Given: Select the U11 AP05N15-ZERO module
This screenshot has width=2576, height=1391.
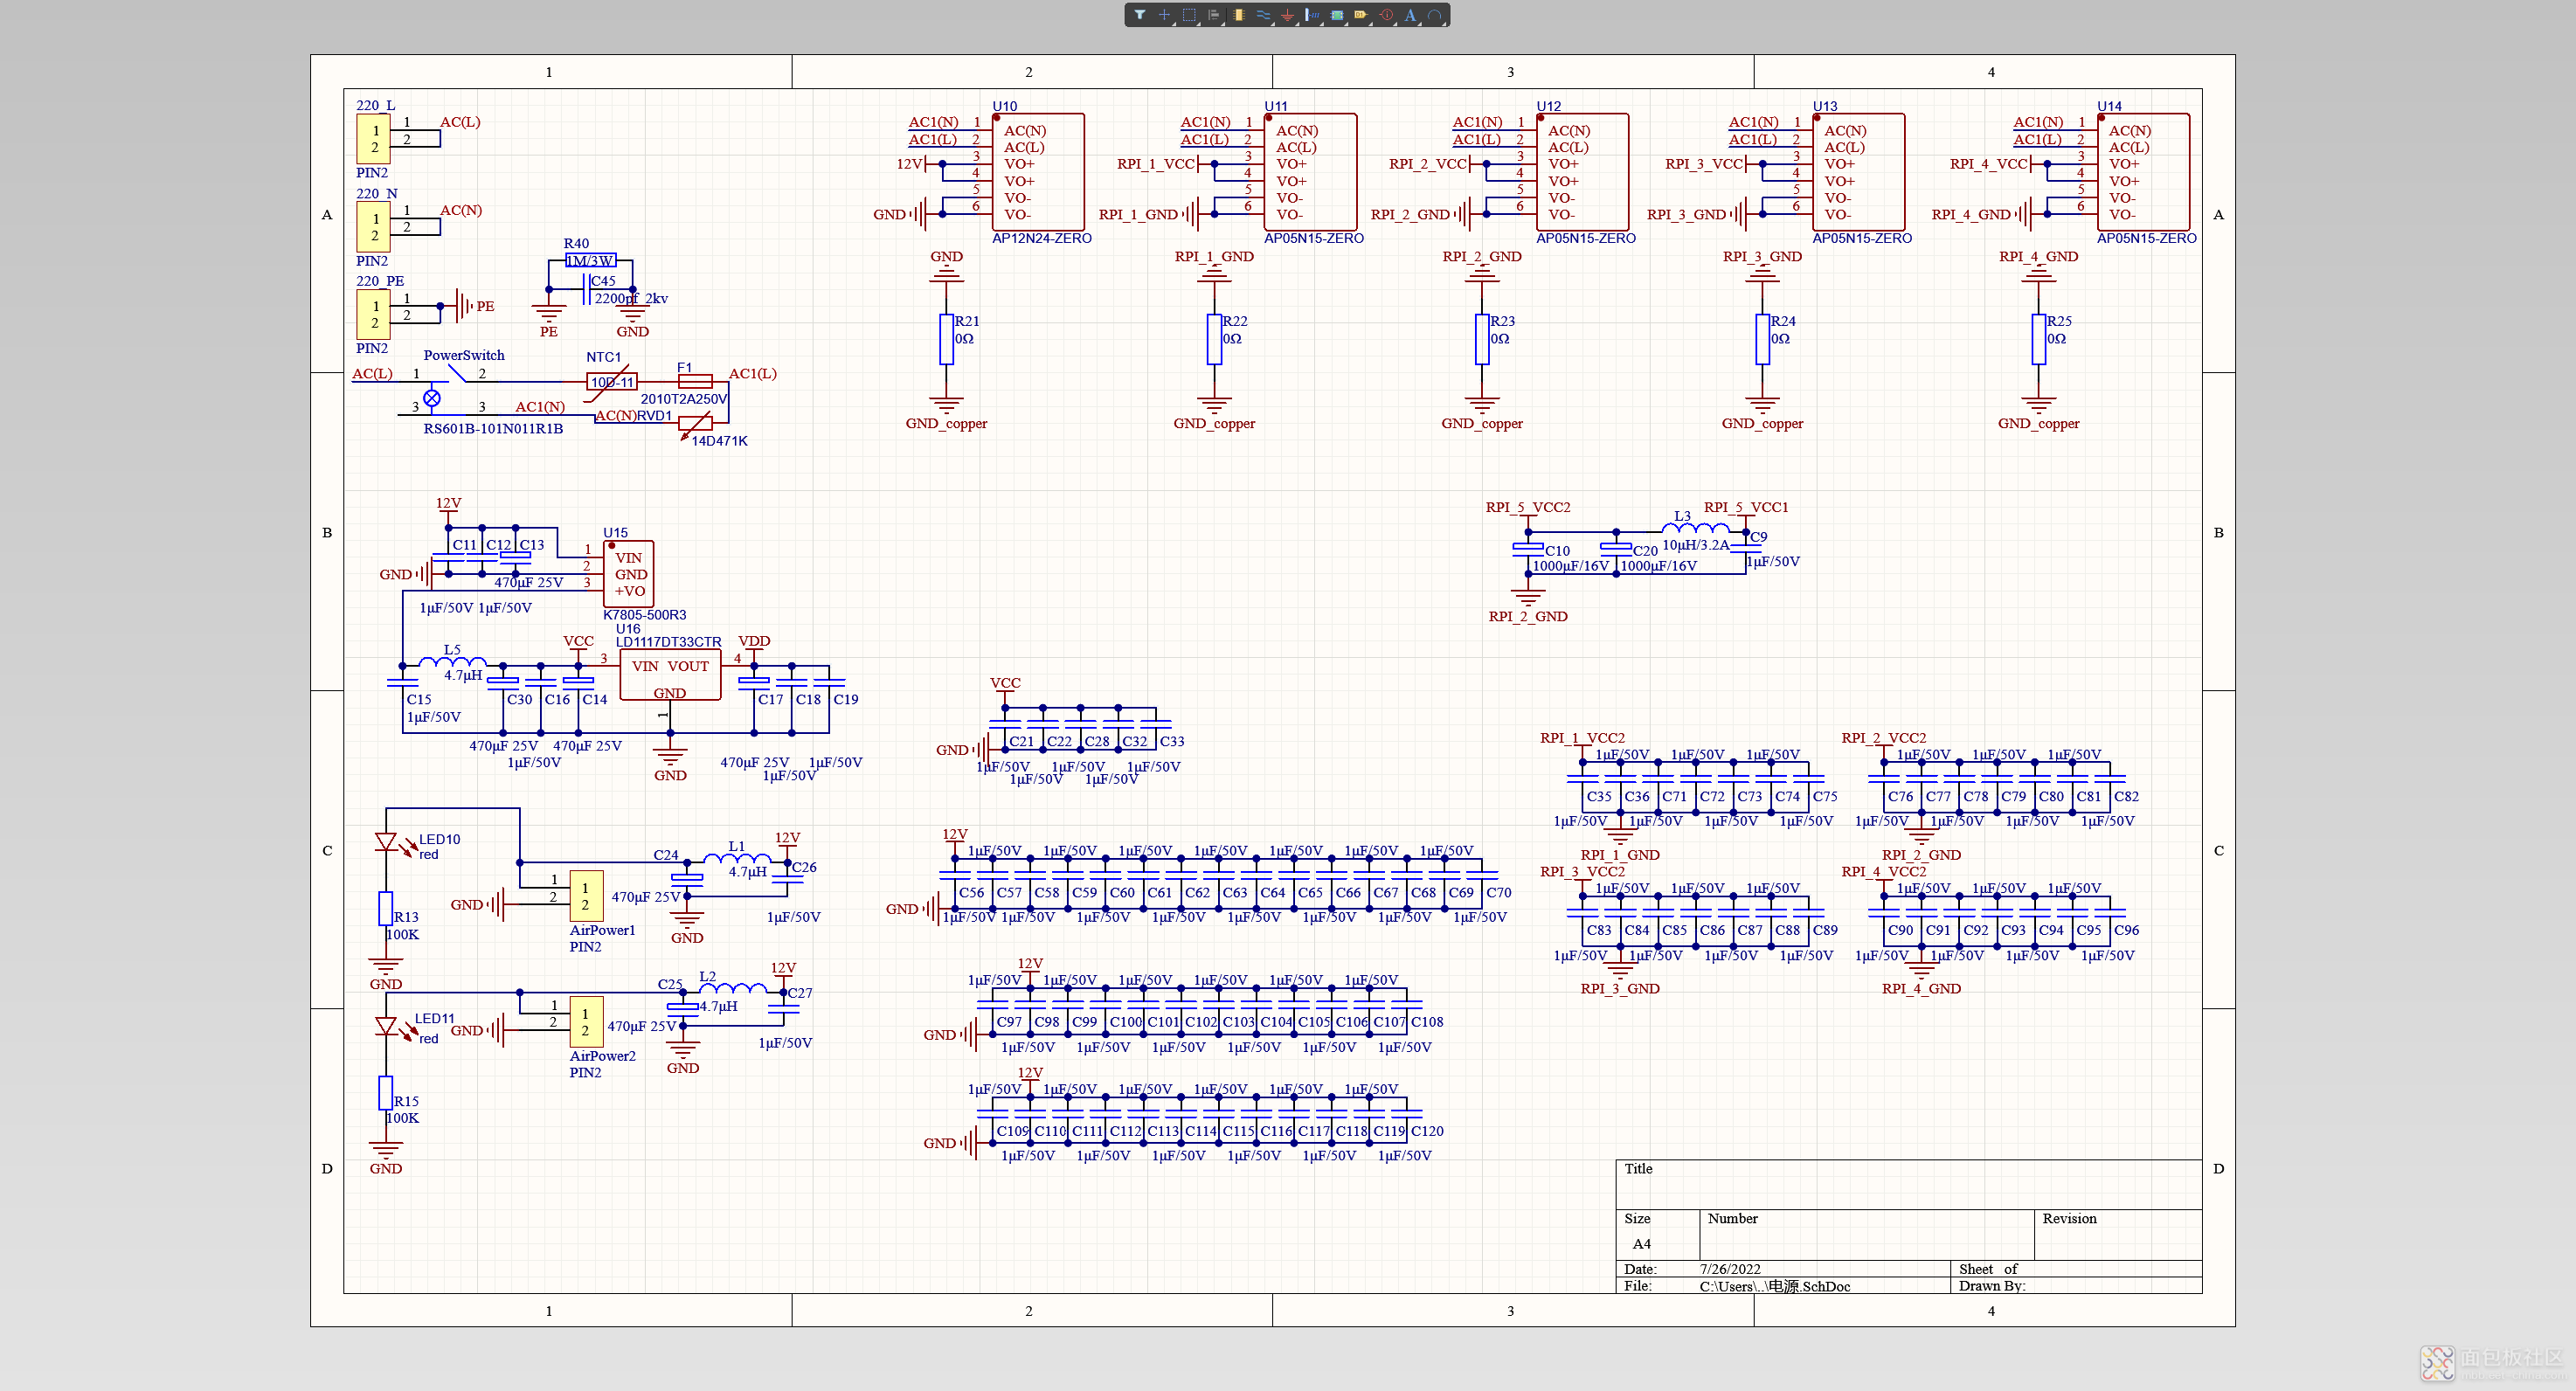Looking at the screenshot, I should click(x=1310, y=172).
